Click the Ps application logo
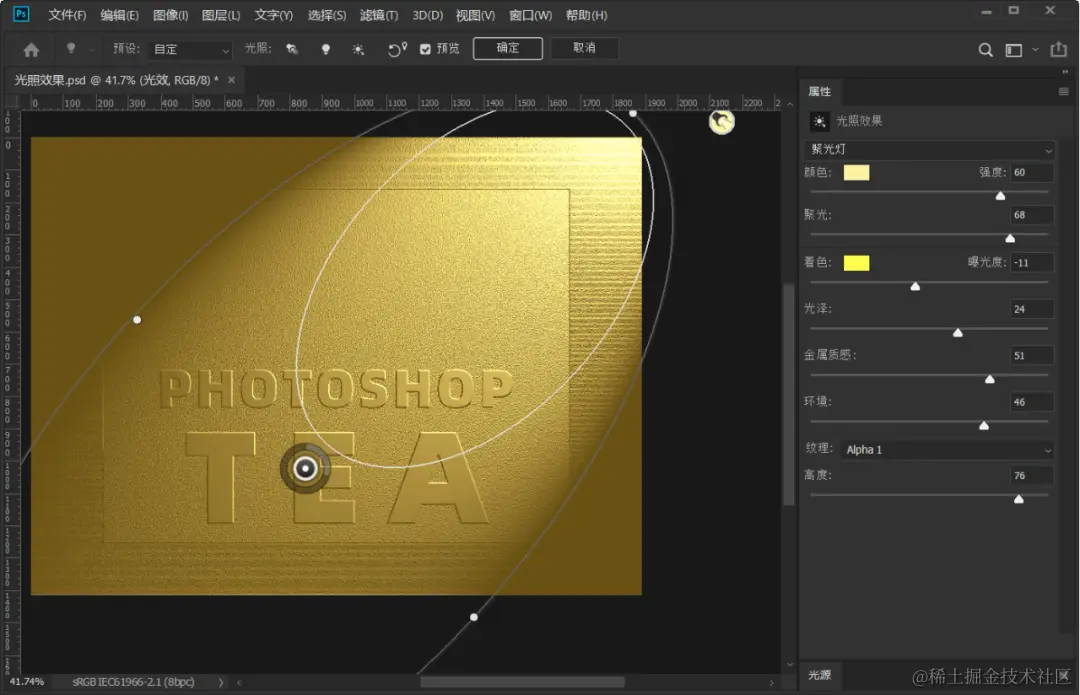 click(21, 14)
